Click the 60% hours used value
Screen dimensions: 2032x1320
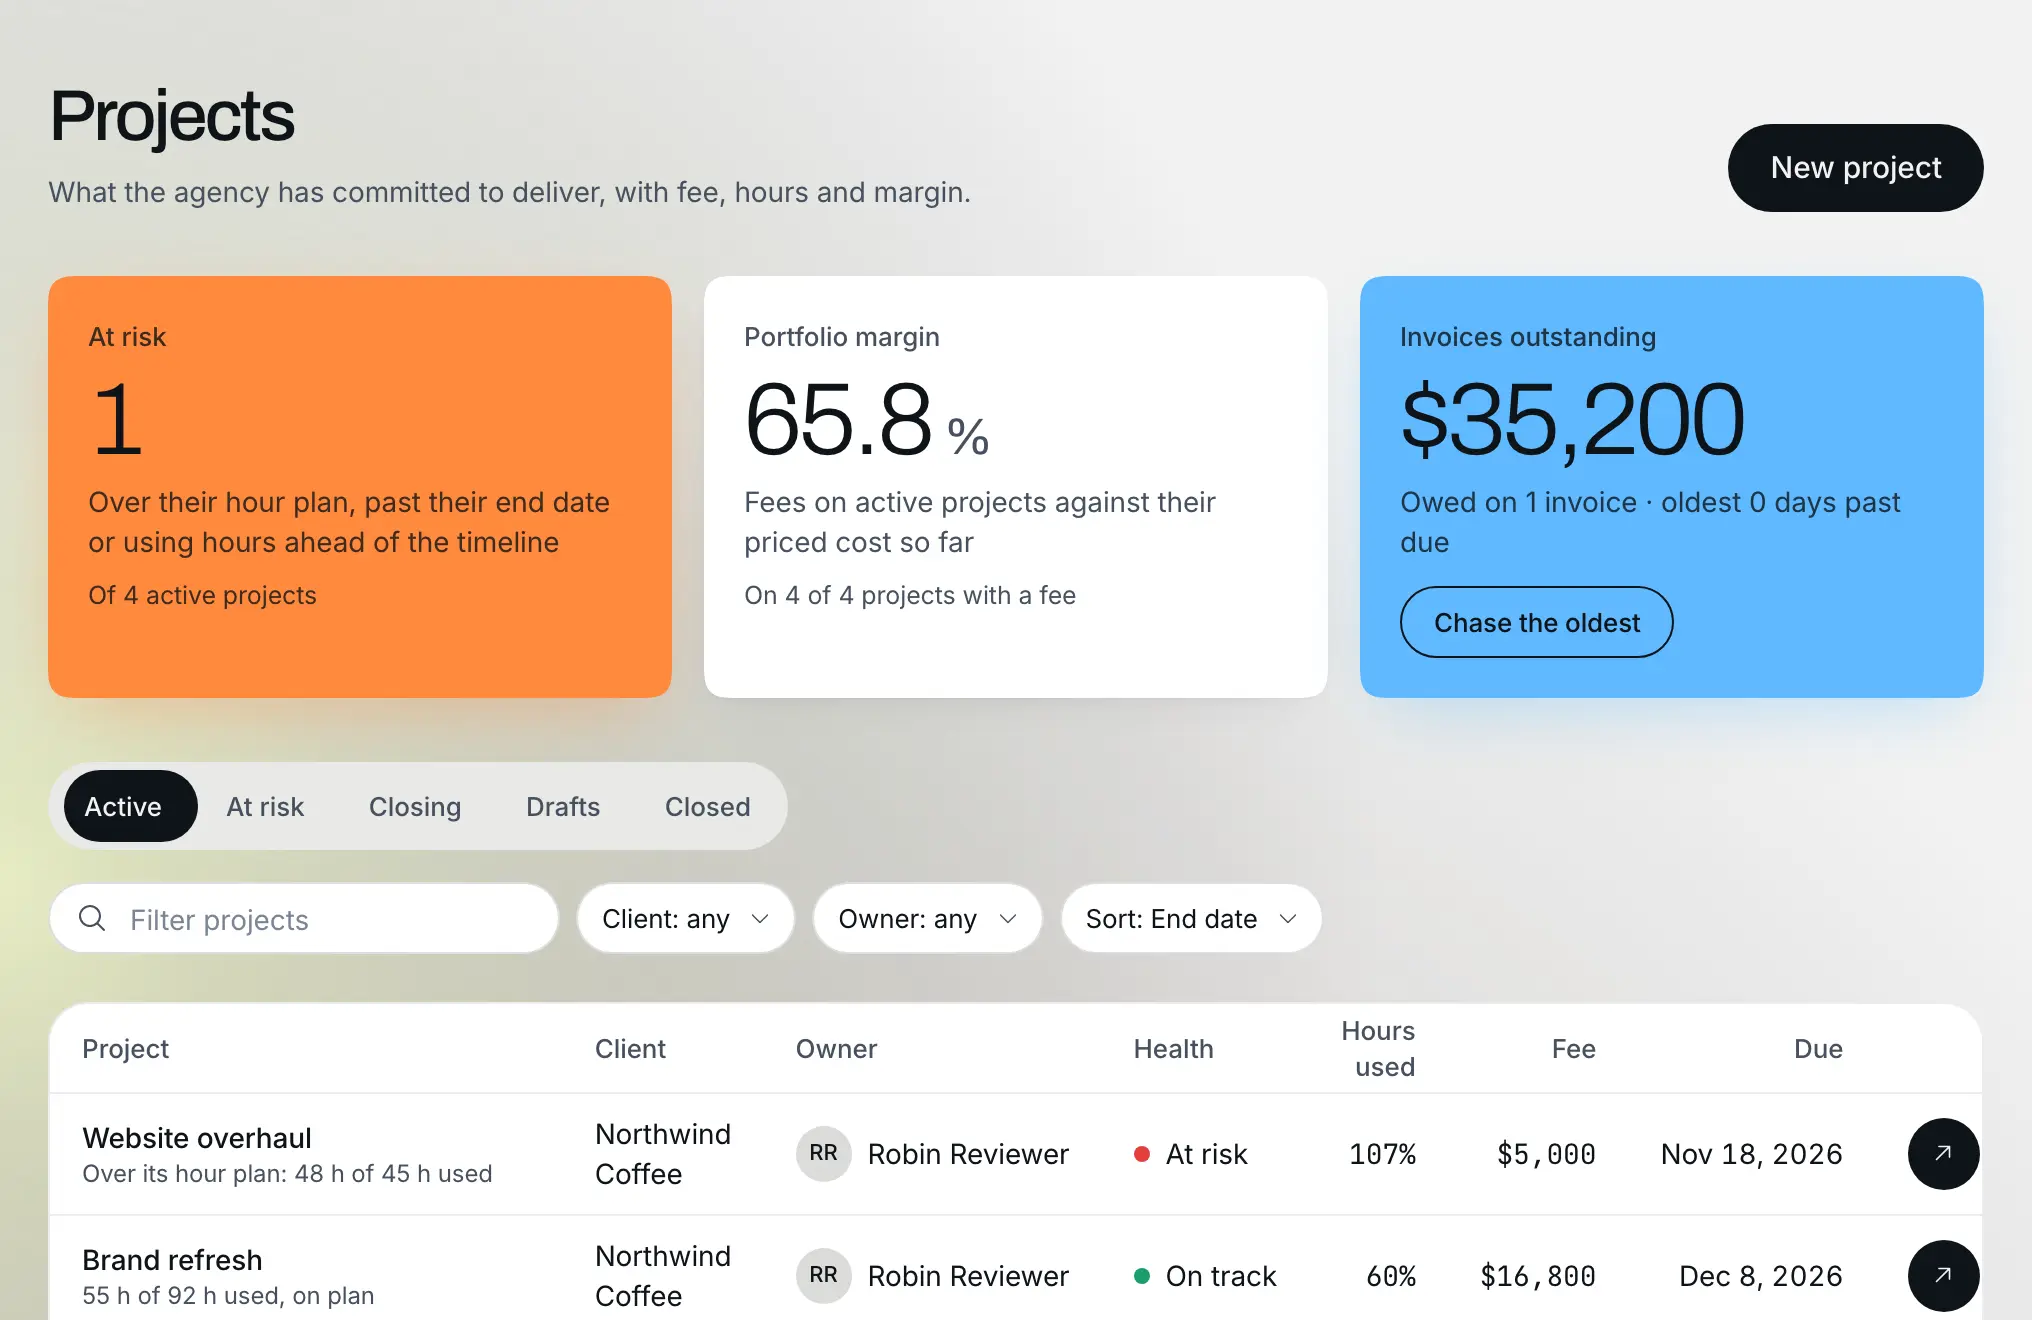point(1391,1276)
